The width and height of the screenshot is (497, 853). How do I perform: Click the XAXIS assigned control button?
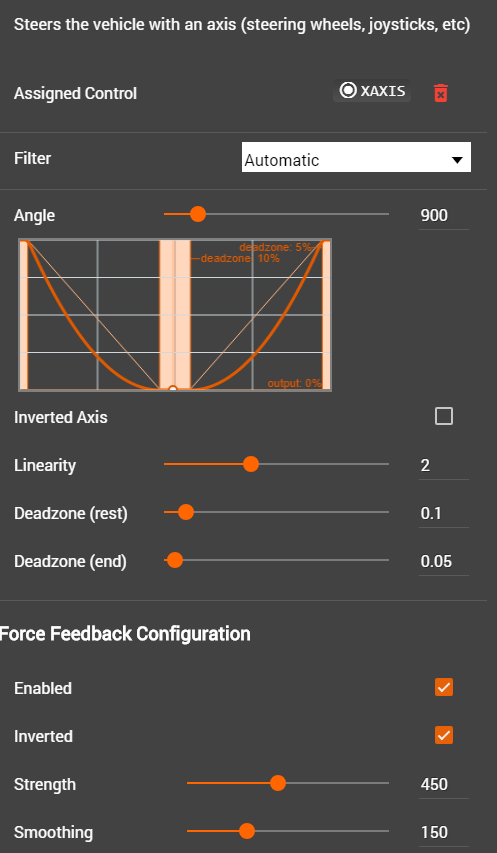pos(372,91)
